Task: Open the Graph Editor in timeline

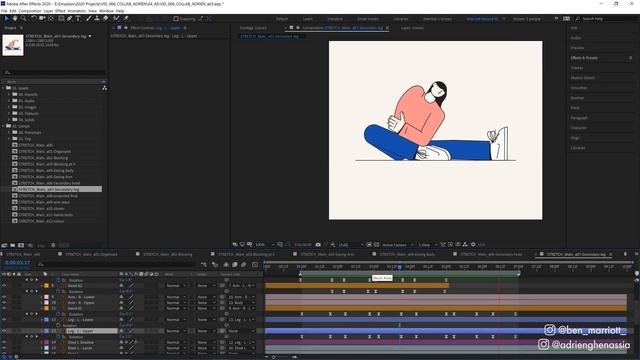Action: (x=255, y=264)
